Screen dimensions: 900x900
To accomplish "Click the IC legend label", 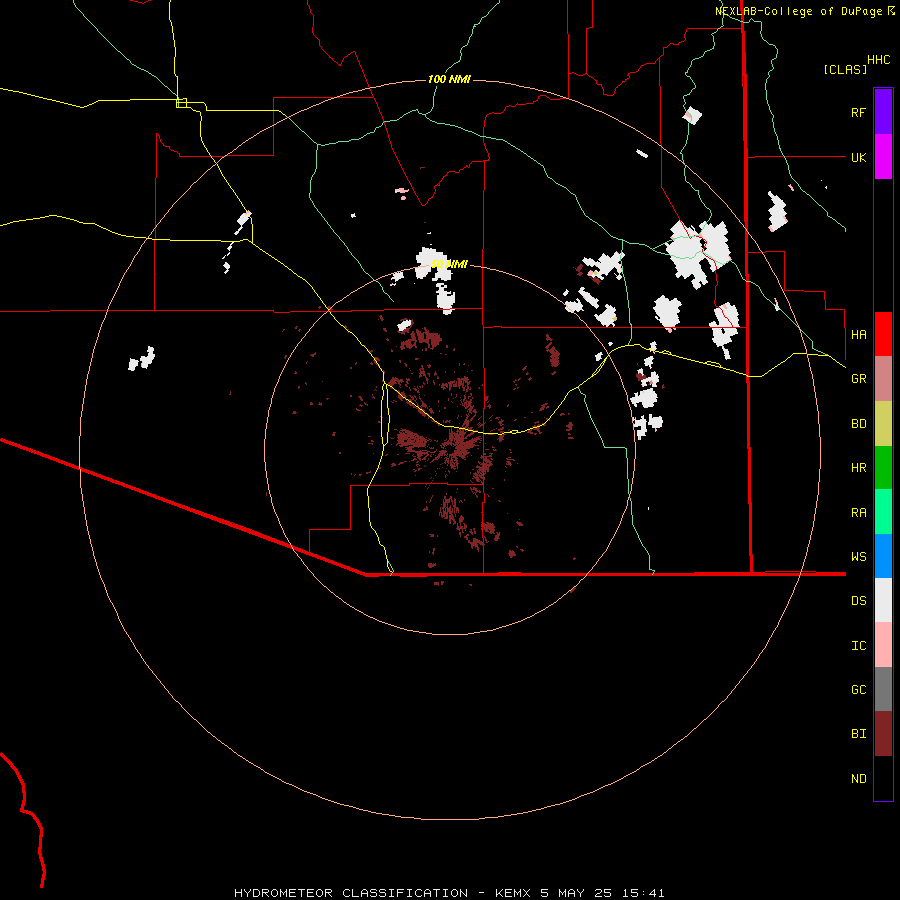I will tap(858, 646).
